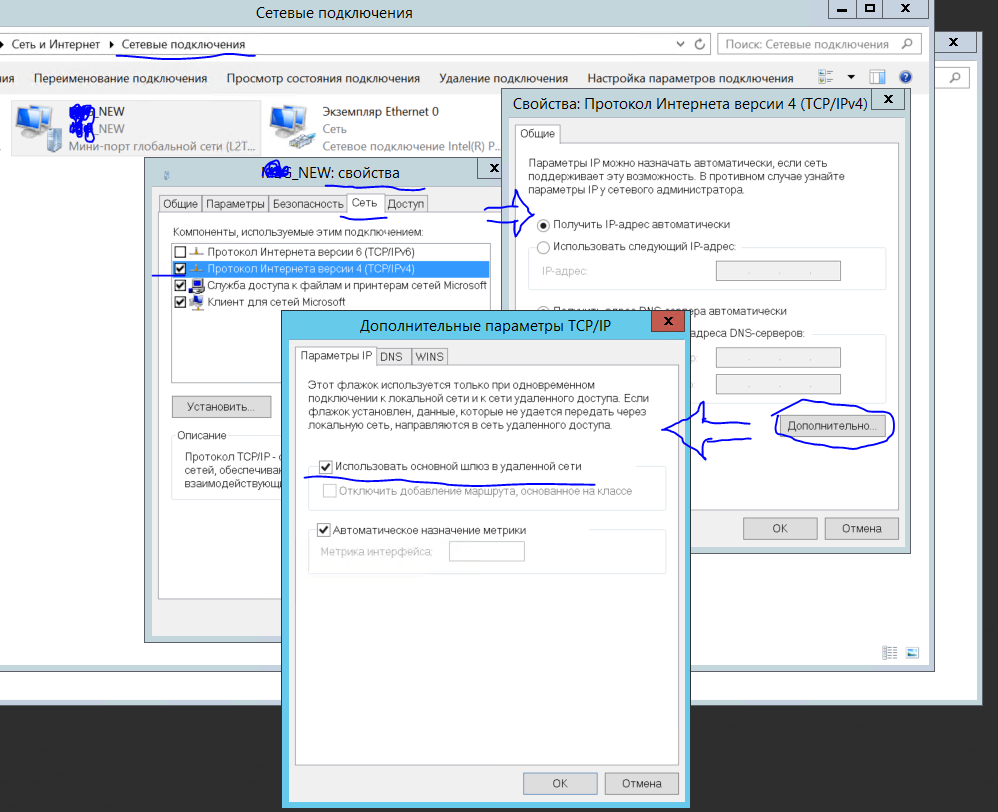Screen dimensions: 998x812
Task: Open the Безопасность tab
Action: (307, 204)
